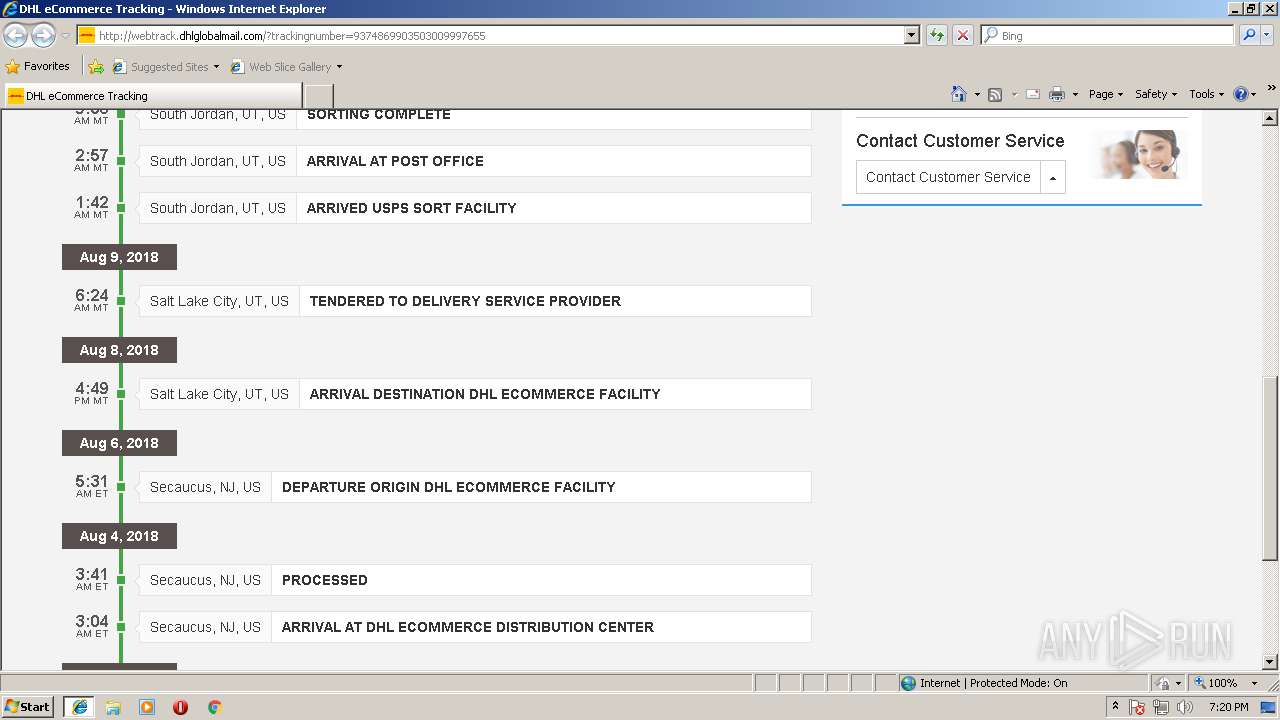Refresh the page with the green arrows icon
1280x720 pixels.
(936, 35)
